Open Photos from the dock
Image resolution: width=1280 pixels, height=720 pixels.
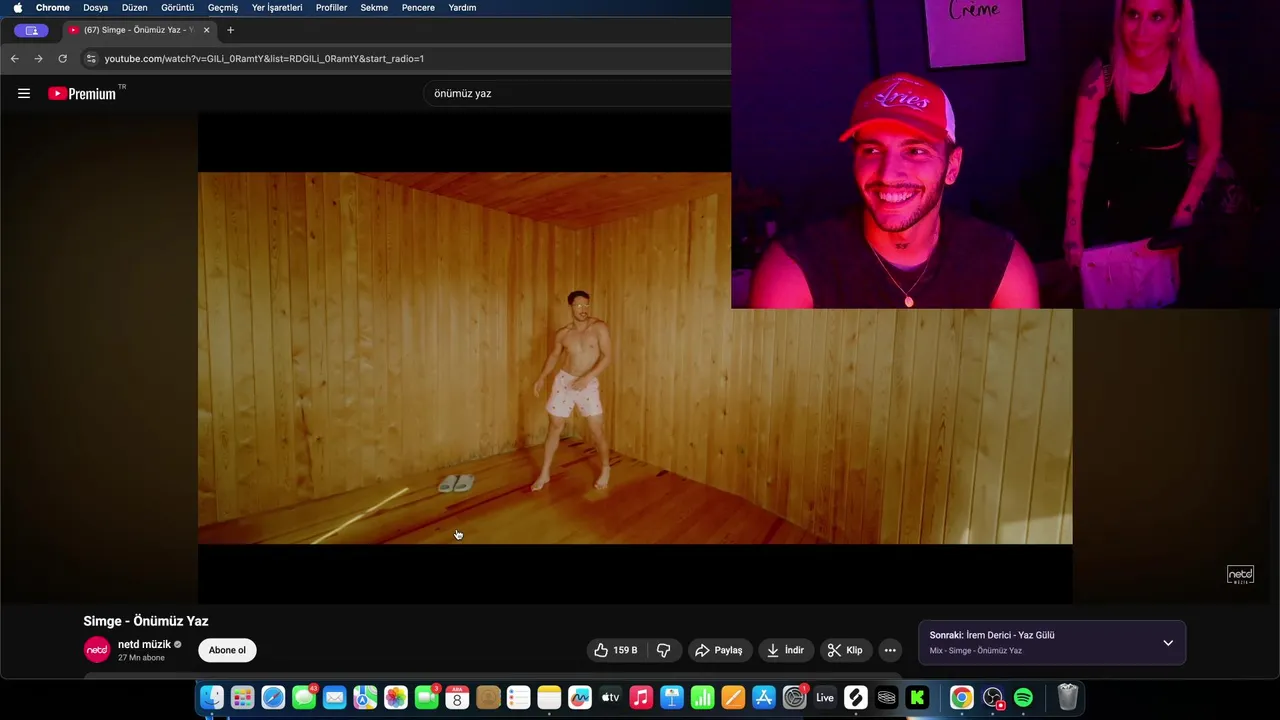pos(396,697)
